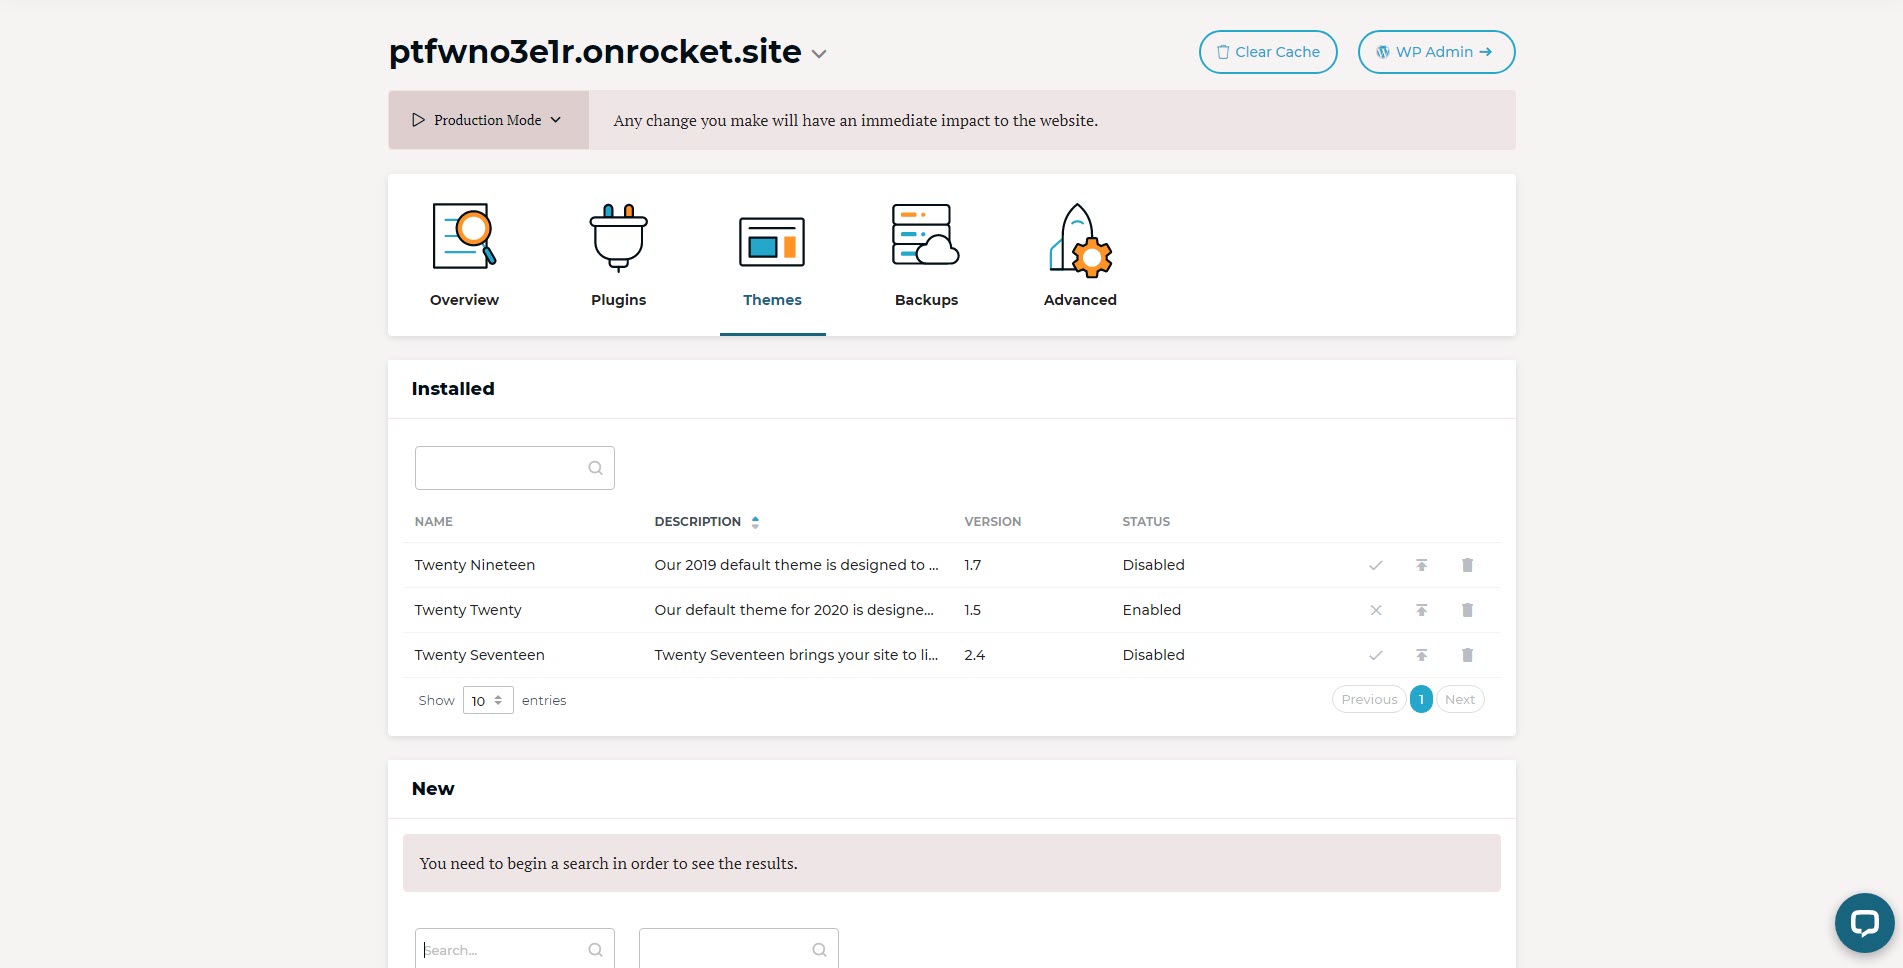Click the Enabled status of Twenty Twenty

[1152, 610]
